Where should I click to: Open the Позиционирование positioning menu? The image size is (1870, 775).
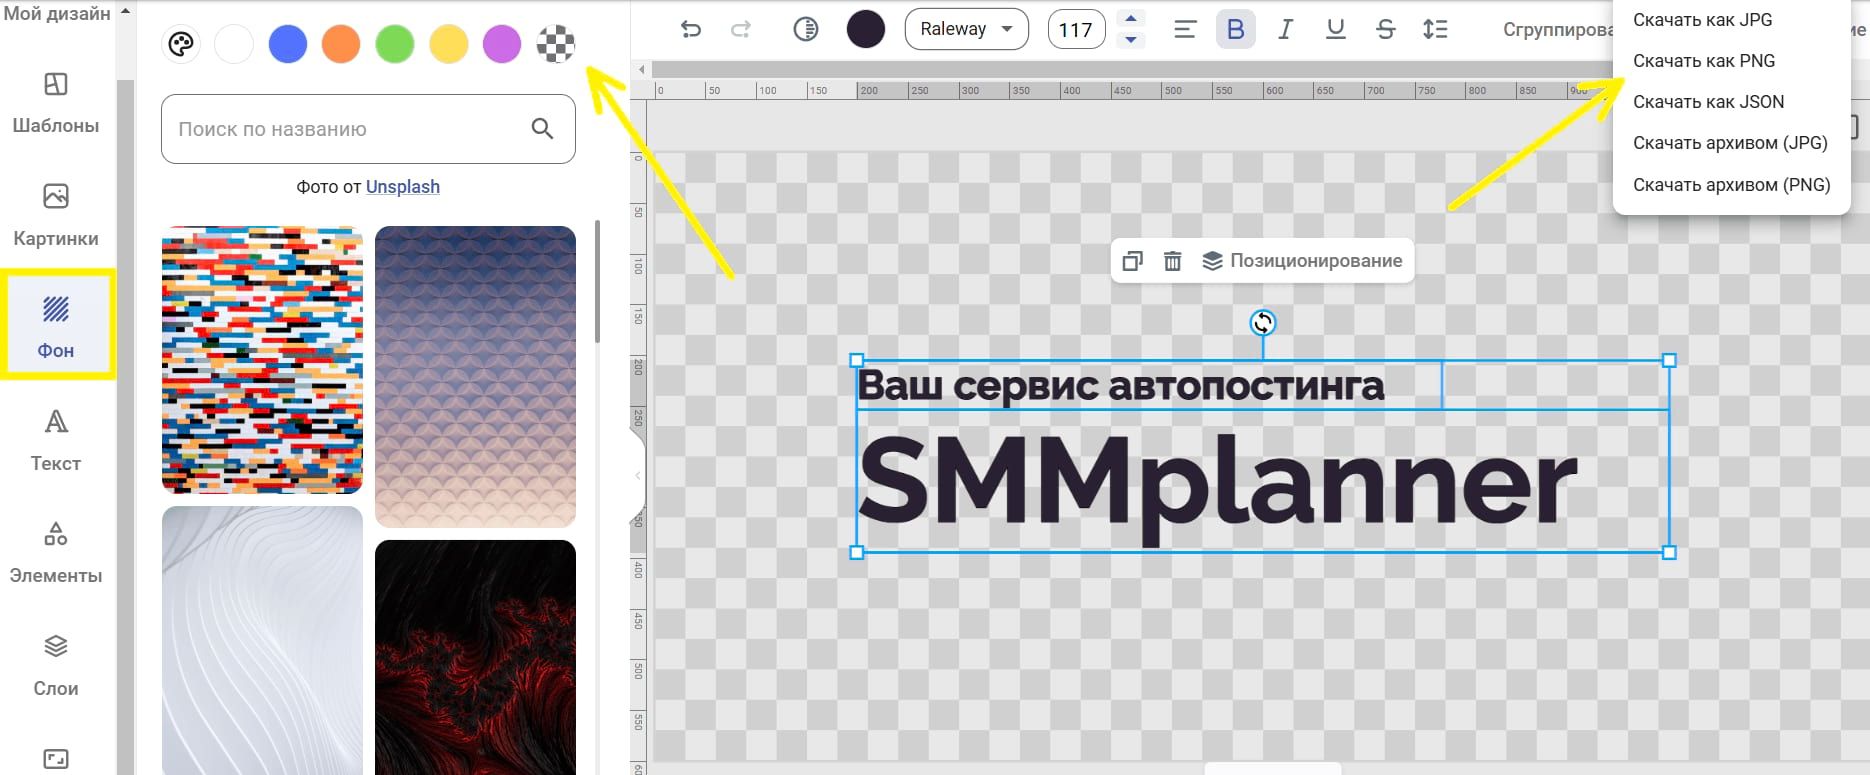click(x=1302, y=261)
